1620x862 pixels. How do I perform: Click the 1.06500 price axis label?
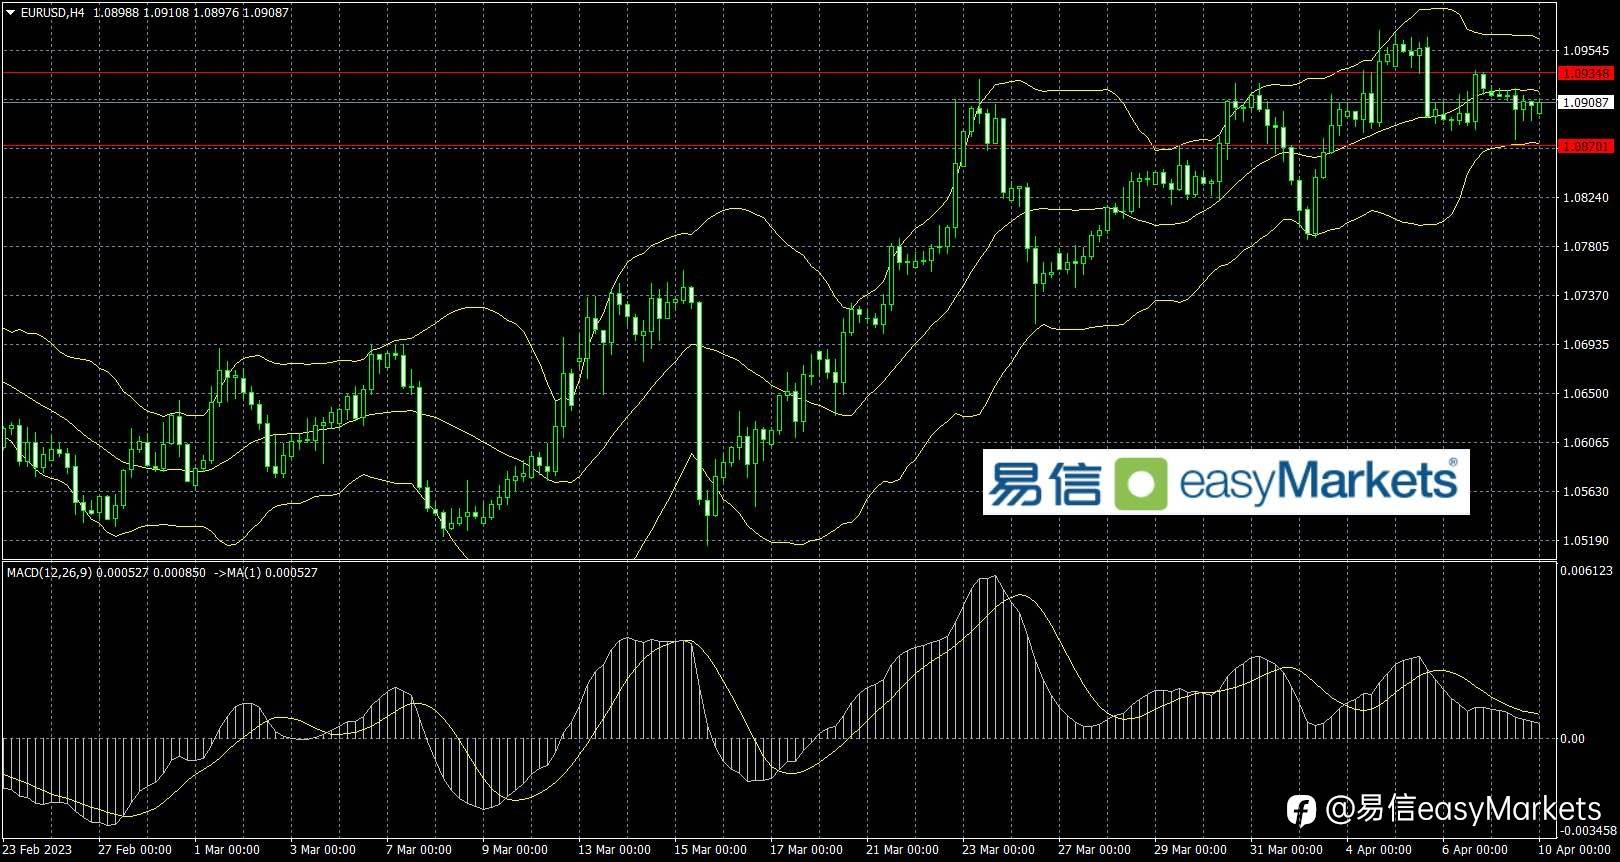1585,394
